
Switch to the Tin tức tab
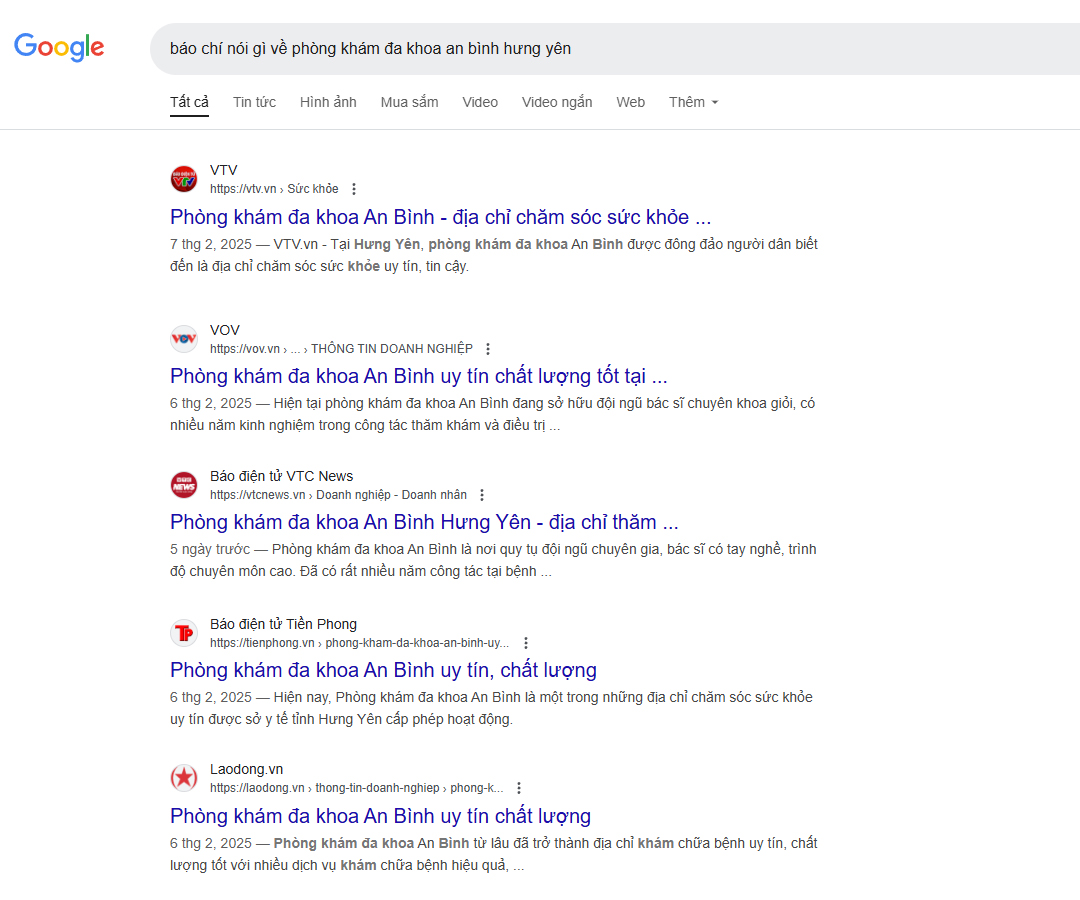[x=254, y=102]
